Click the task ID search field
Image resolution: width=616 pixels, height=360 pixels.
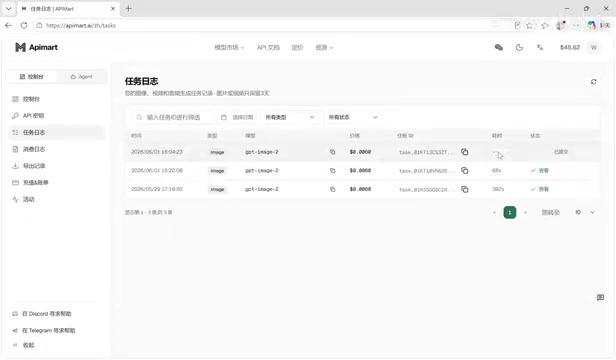click(x=173, y=117)
